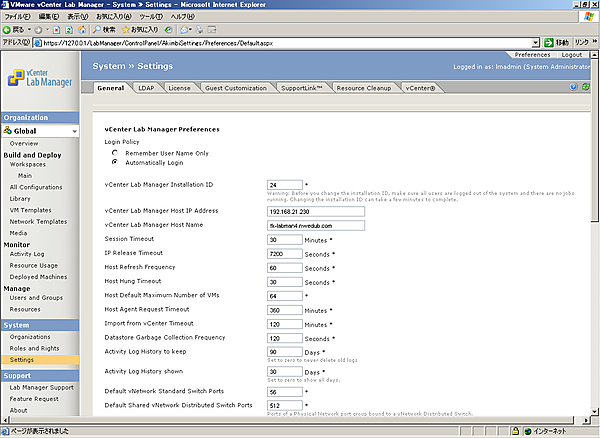Image resolution: width=600 pixels, height=438 pixels.
Task: Open Overview in the sidebar
Action: pos(24,143)
